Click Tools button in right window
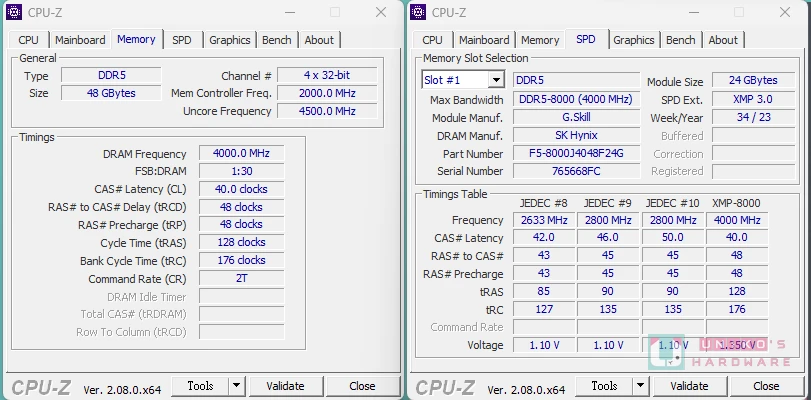Screen dimensions: 811x400 click(604, 386)
